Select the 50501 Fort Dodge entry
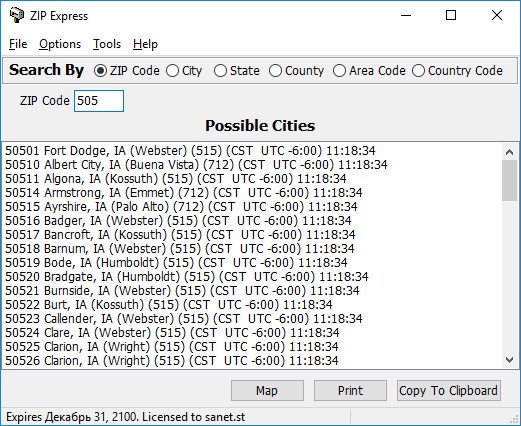The height and width of the screenshot is (426, 521). pos(190,151)
